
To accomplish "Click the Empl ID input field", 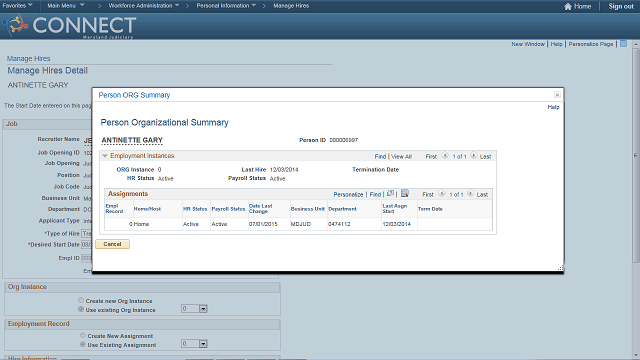I will click(87, 258).
